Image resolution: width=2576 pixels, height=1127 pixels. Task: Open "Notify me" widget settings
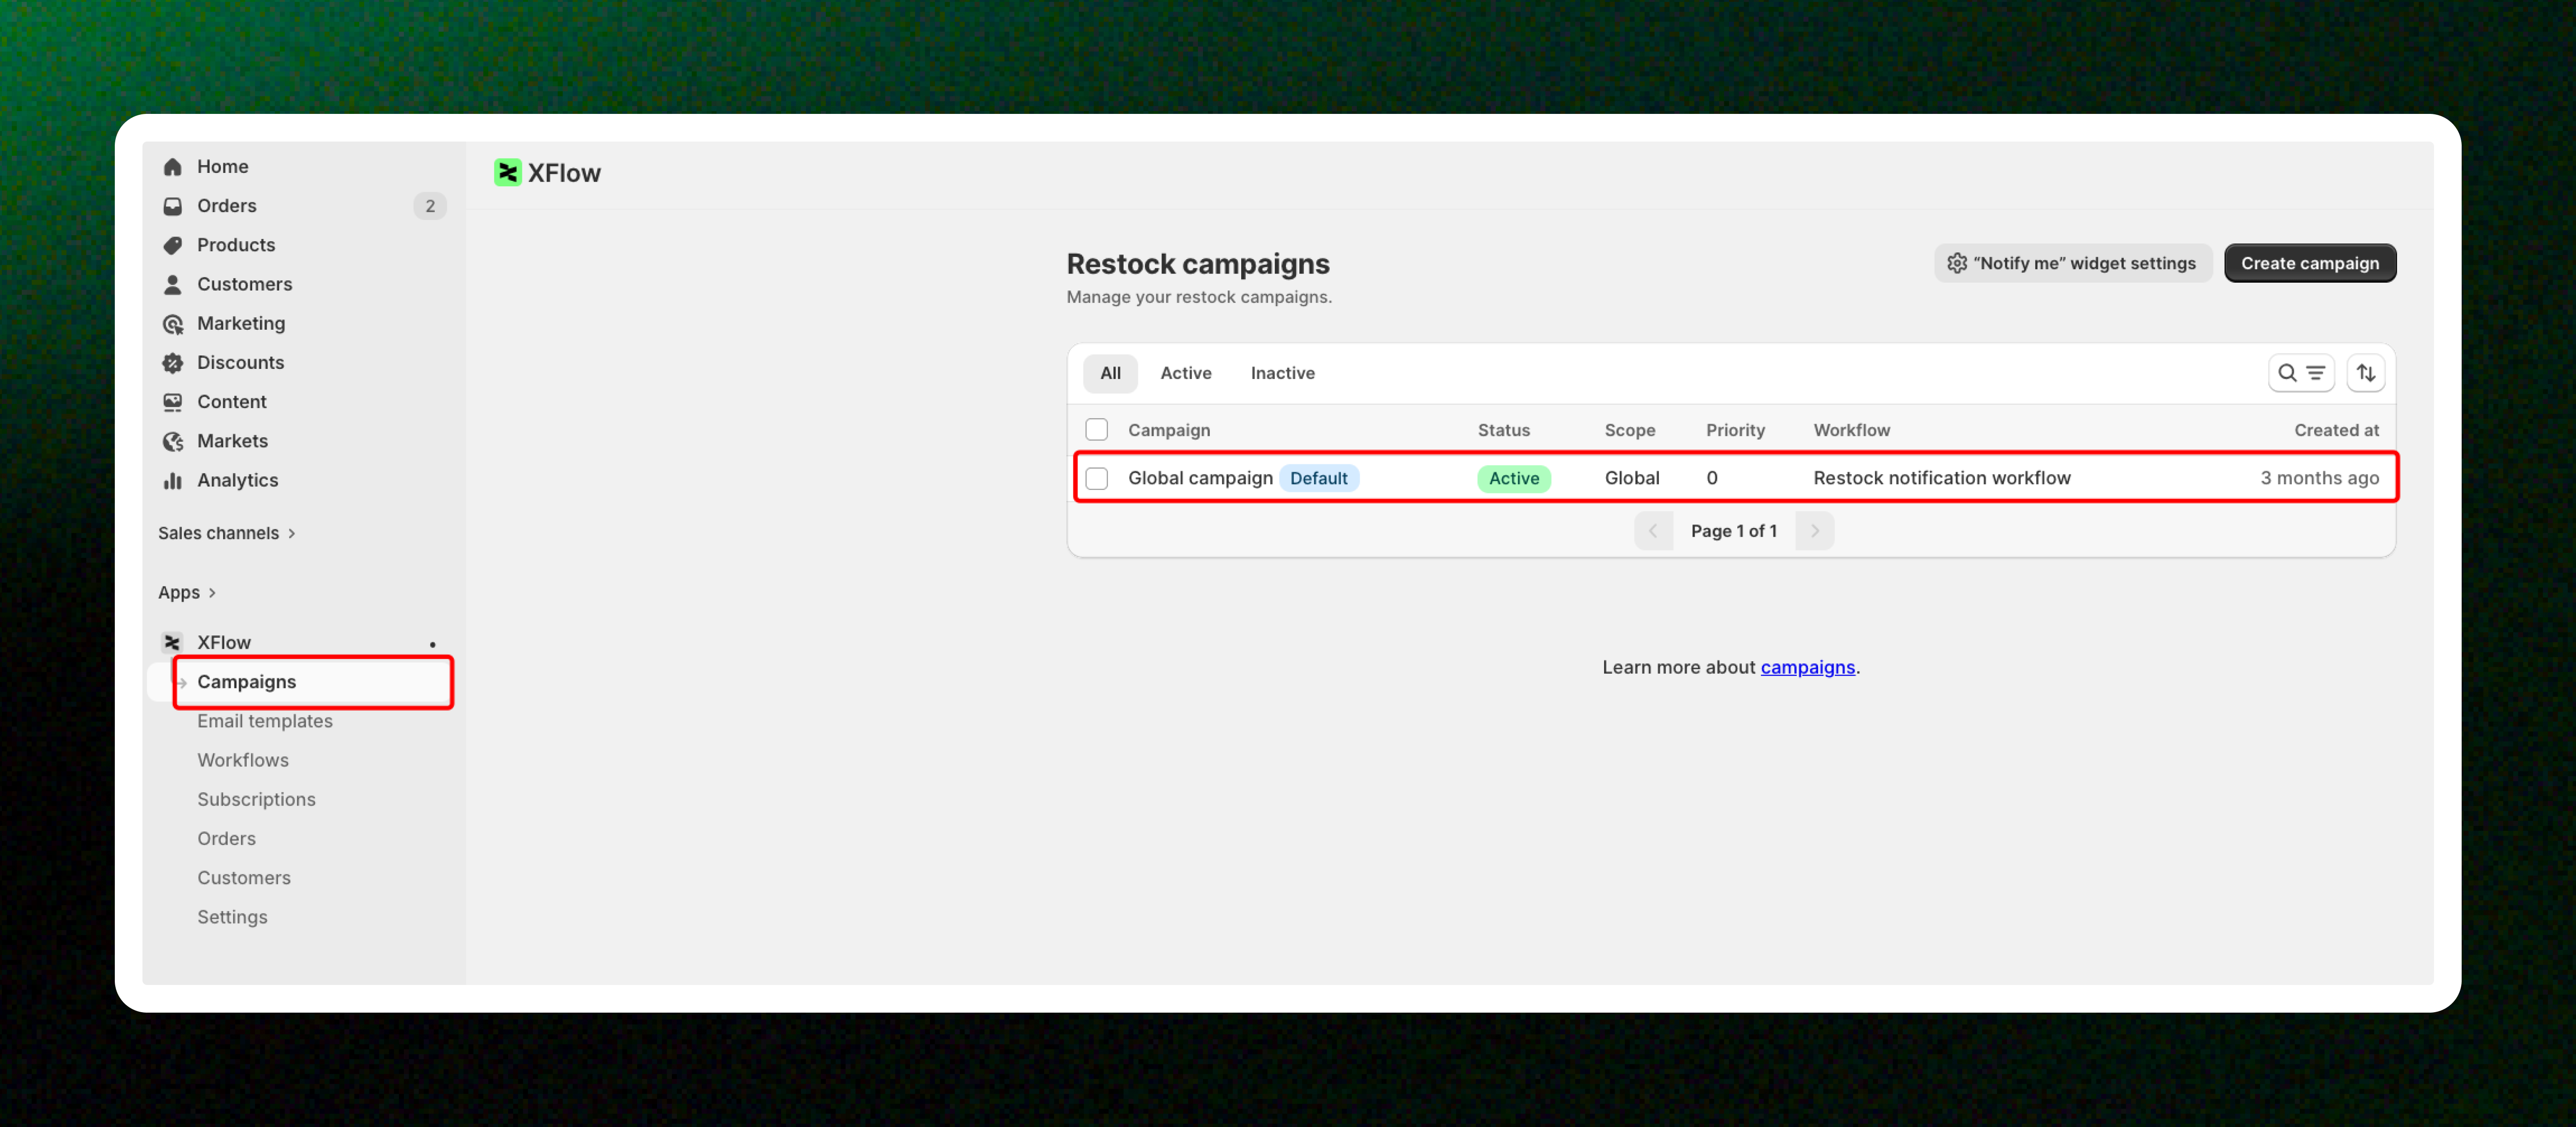(2072, 263)
